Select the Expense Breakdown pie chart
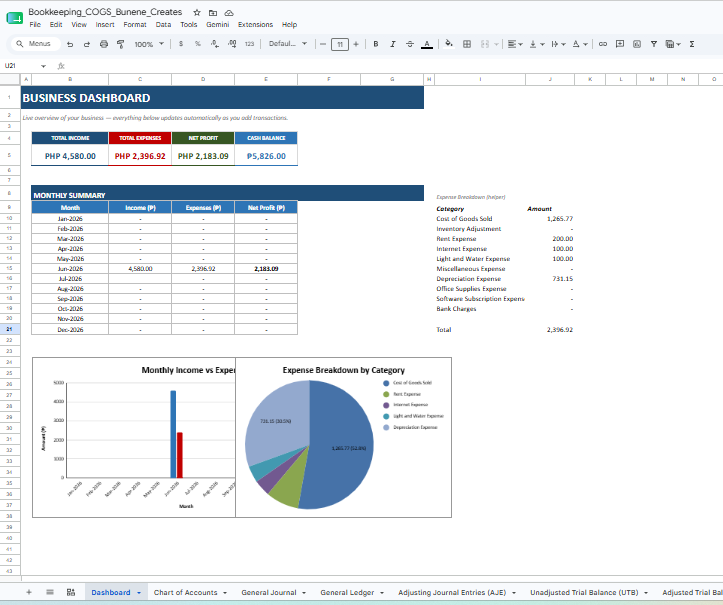The height and width of the screenshot is (605, 723). tap(344, 437)
